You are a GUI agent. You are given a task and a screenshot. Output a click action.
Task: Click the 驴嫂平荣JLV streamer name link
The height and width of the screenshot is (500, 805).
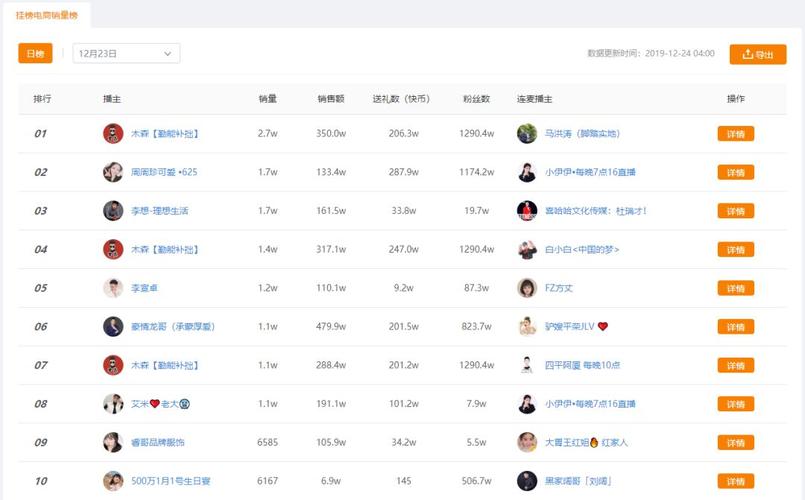coord(570,327)
